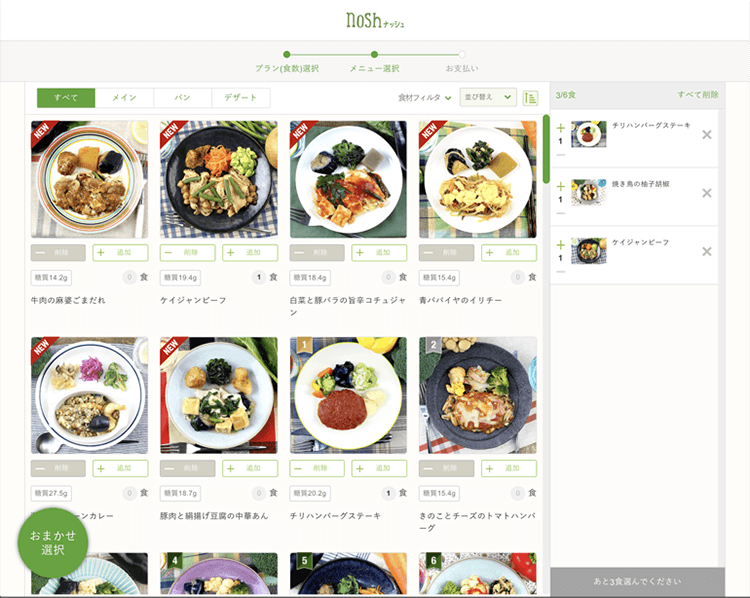Click すべて削除 link in cart
This screenshot has width=750, height=598.
click(x=698, y=95)
